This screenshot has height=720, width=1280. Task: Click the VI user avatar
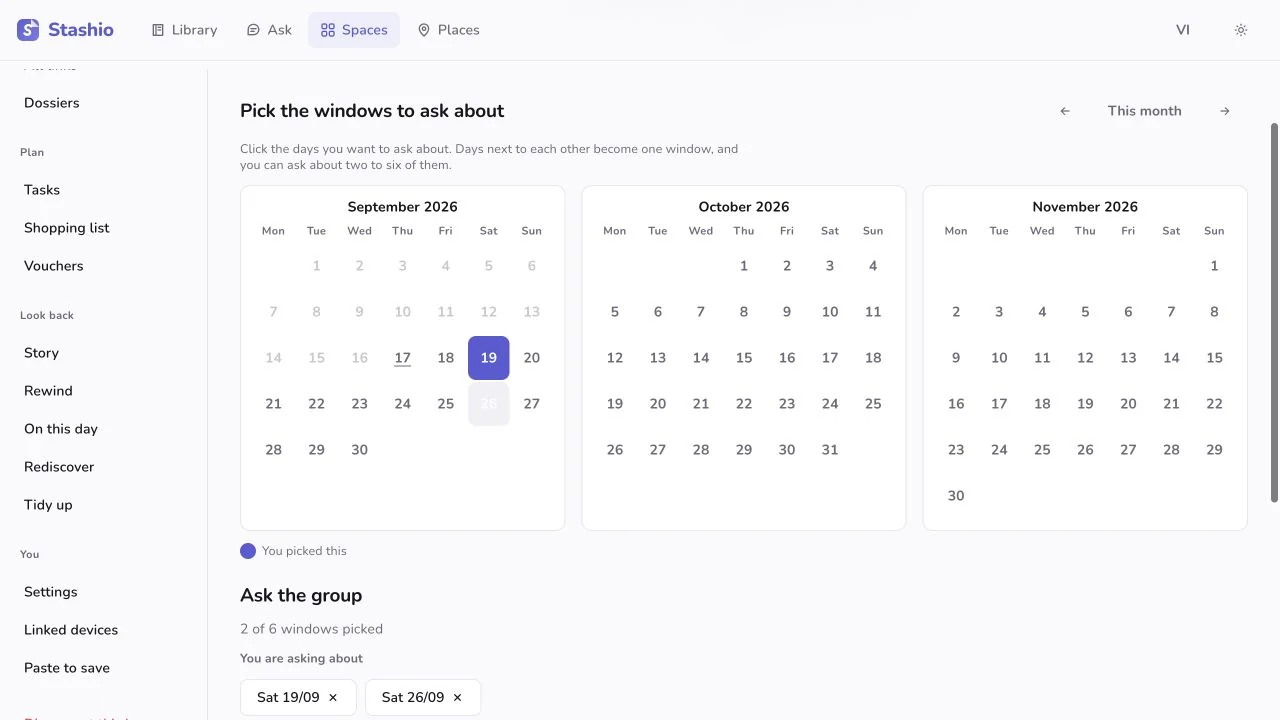[x=1183, y=30]
